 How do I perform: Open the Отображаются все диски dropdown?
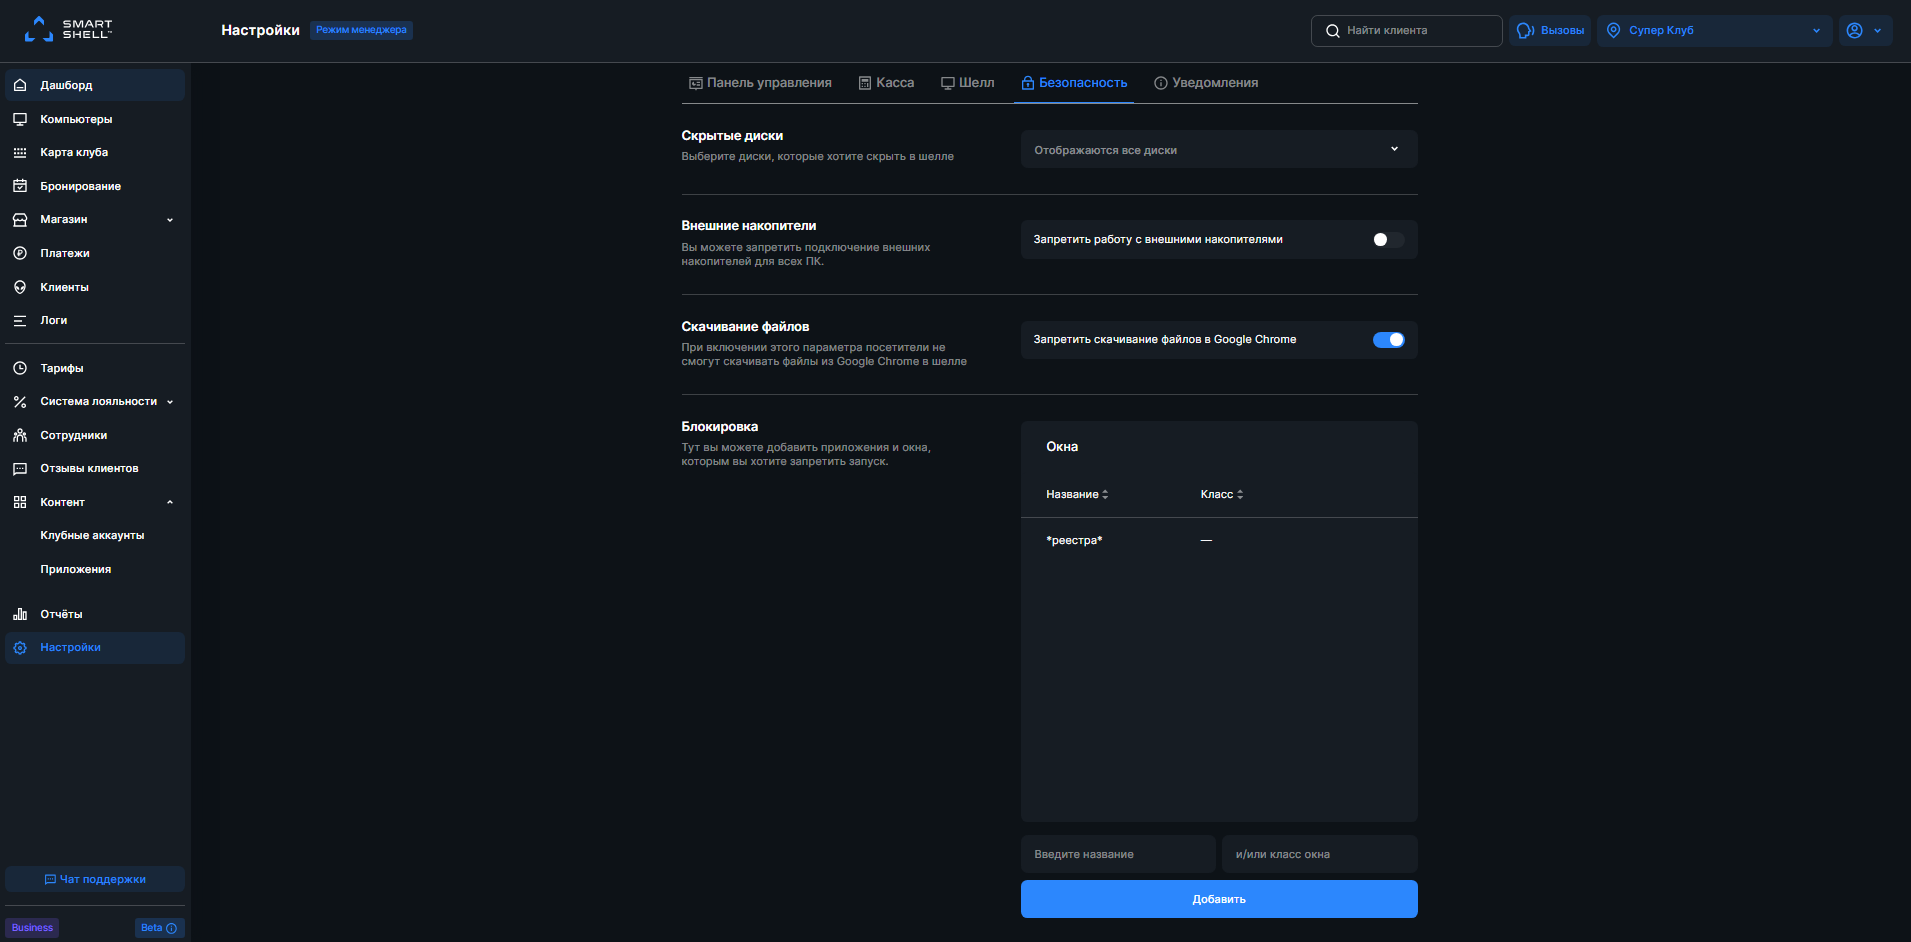coord(1218,148)
